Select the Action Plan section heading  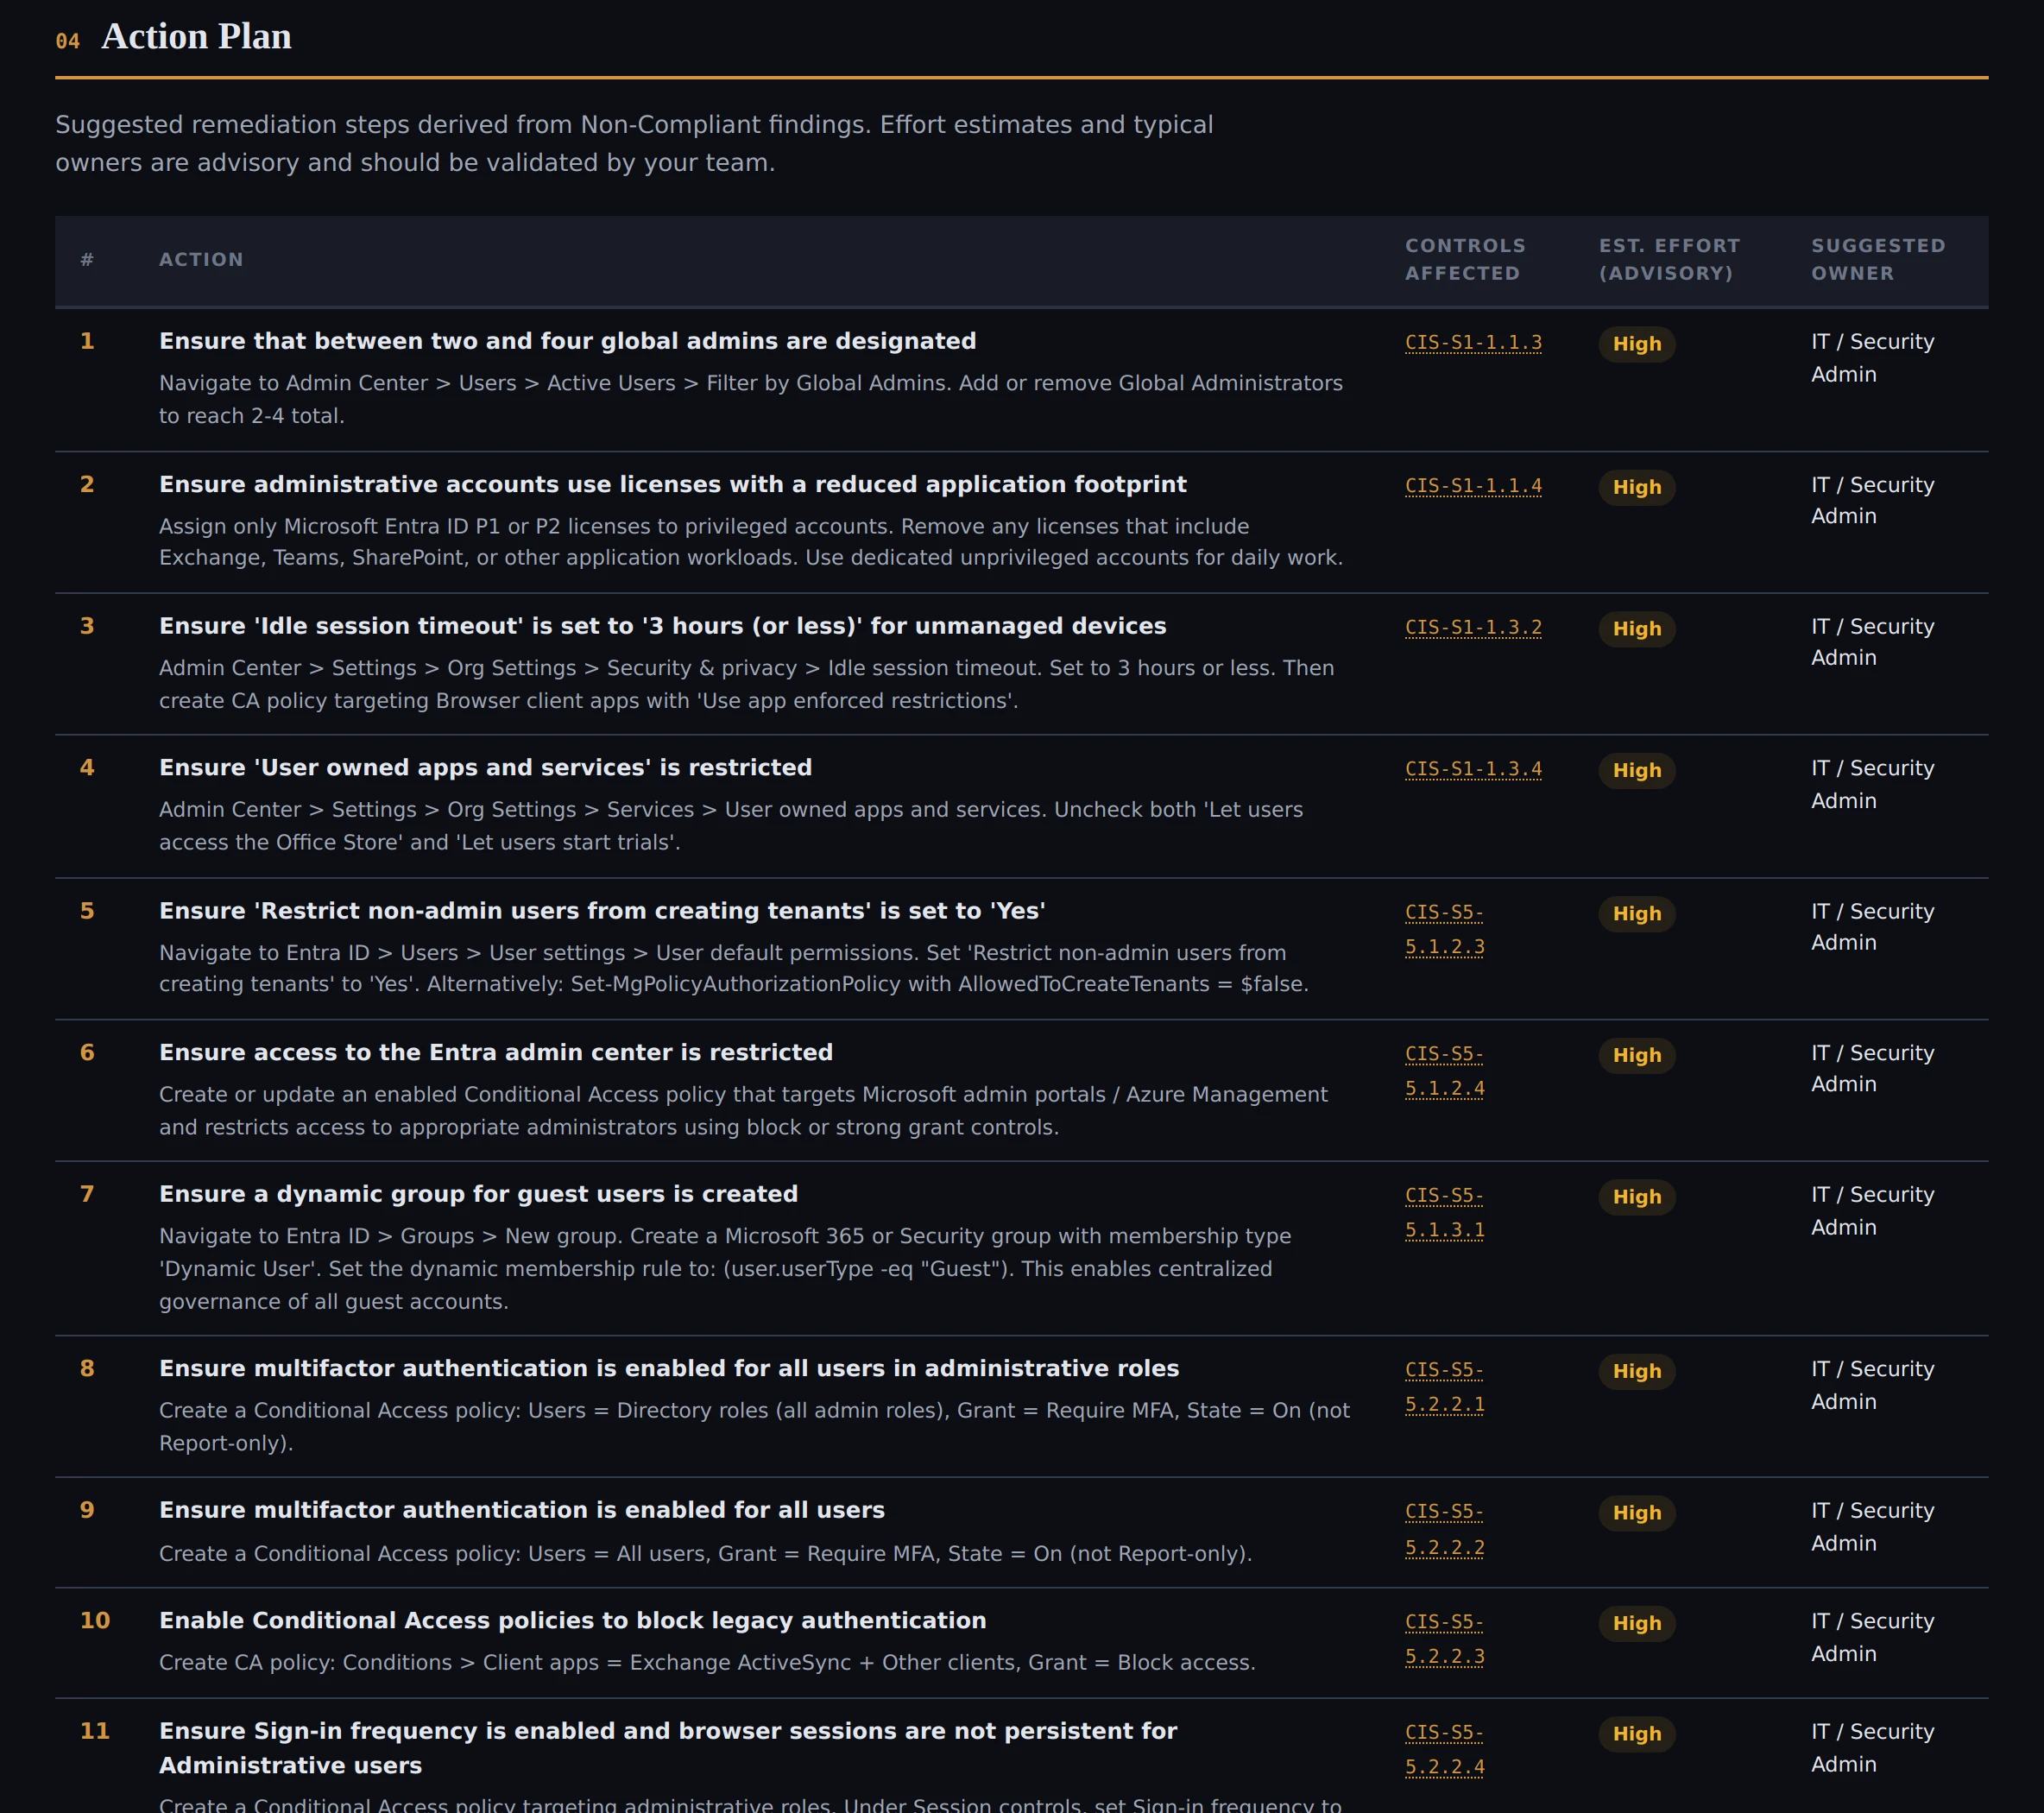point(195,36)
